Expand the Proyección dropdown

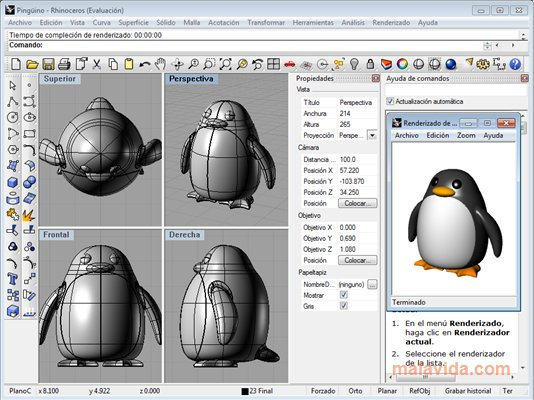372,135
